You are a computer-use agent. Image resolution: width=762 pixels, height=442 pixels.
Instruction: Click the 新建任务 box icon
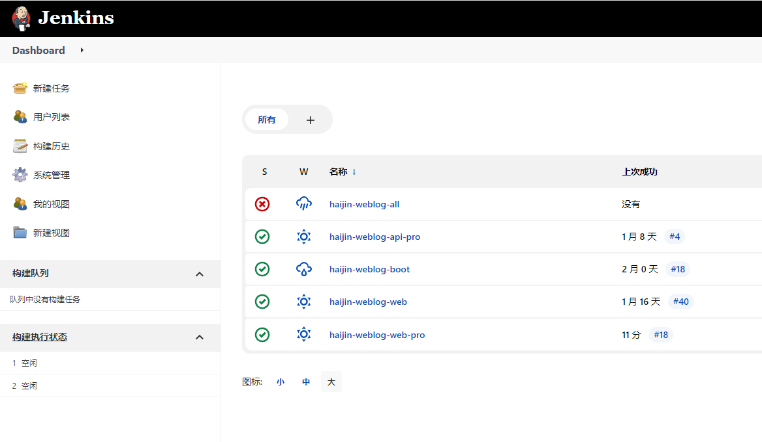pos(20,88)
